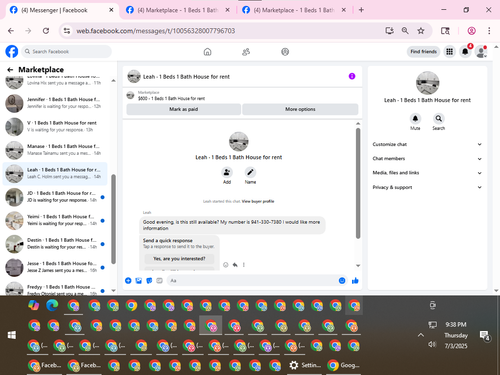Show hidden tray icons chevron
Screen dimensions: 500x375
[x=421, y=335]
